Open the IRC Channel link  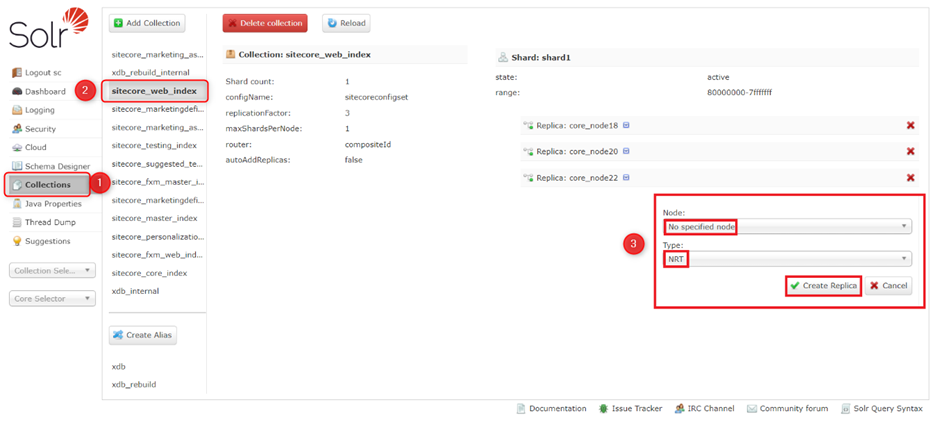(704, 409)
